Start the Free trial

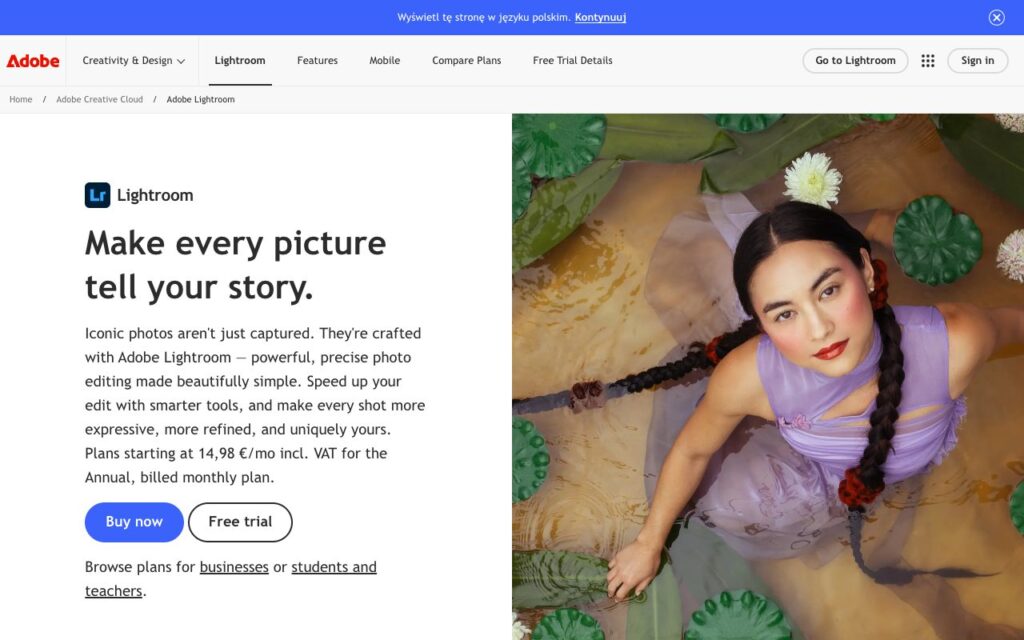tap(240, 522)
